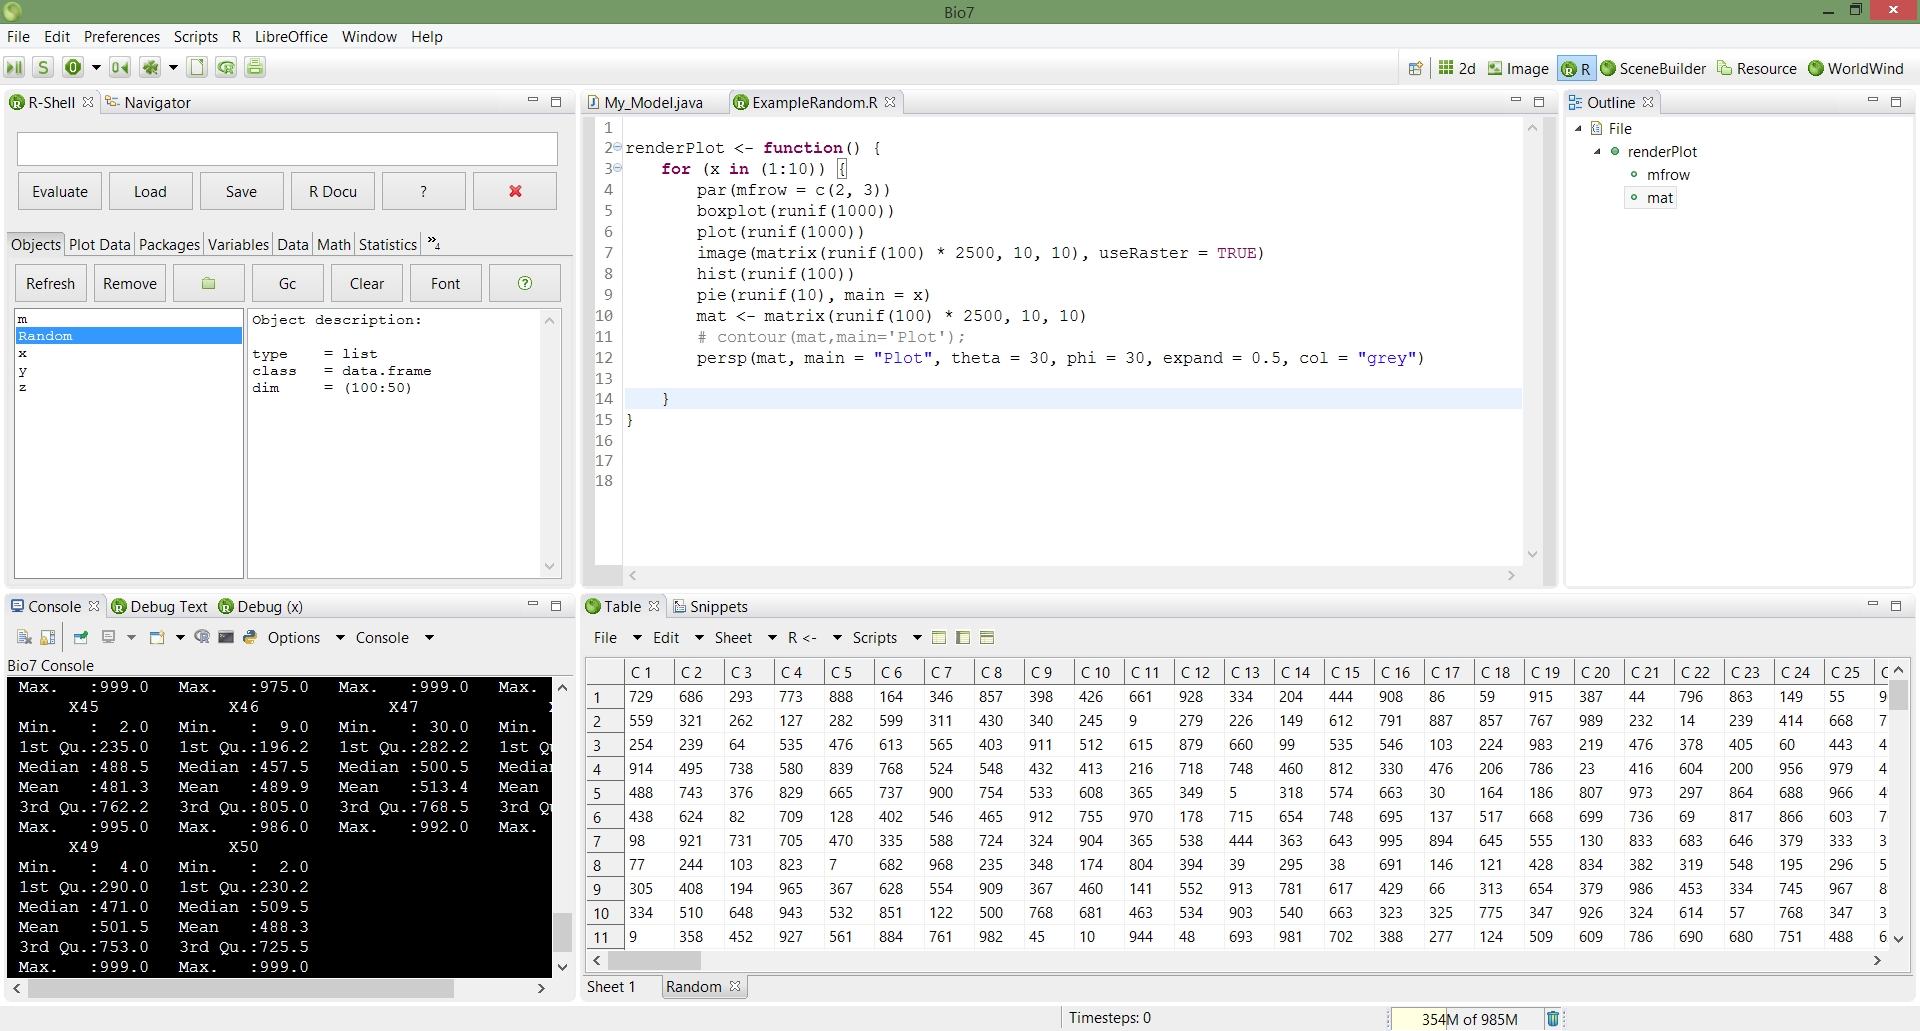Click the green S setup toolbar icon
This screenshot has width=1920, height=1031.
coord(43,68)
